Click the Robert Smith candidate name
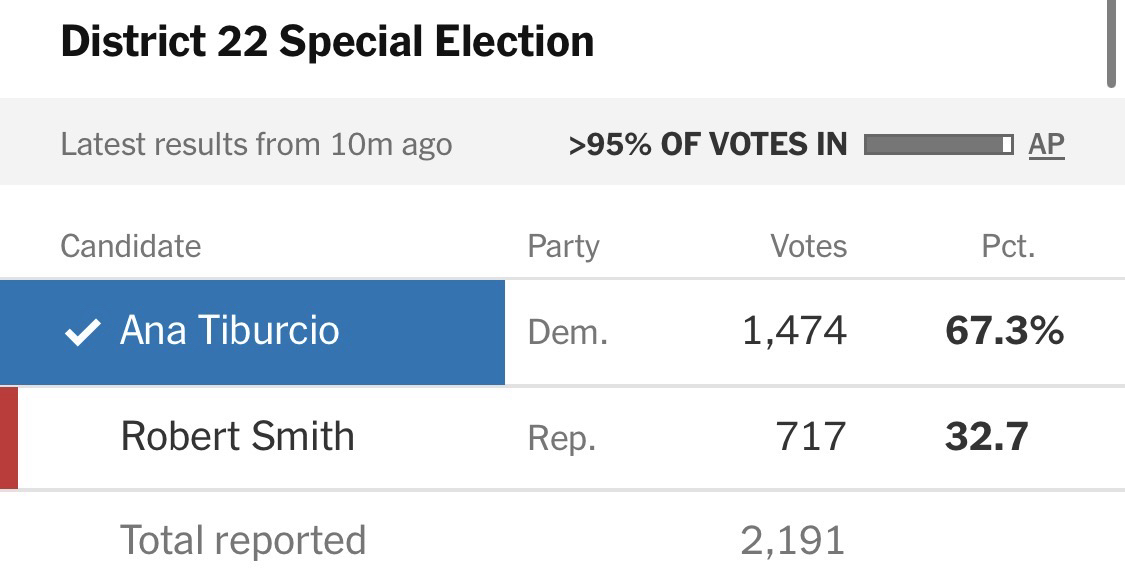Viewport: 1125px width, 587px height. click(237, 437)
